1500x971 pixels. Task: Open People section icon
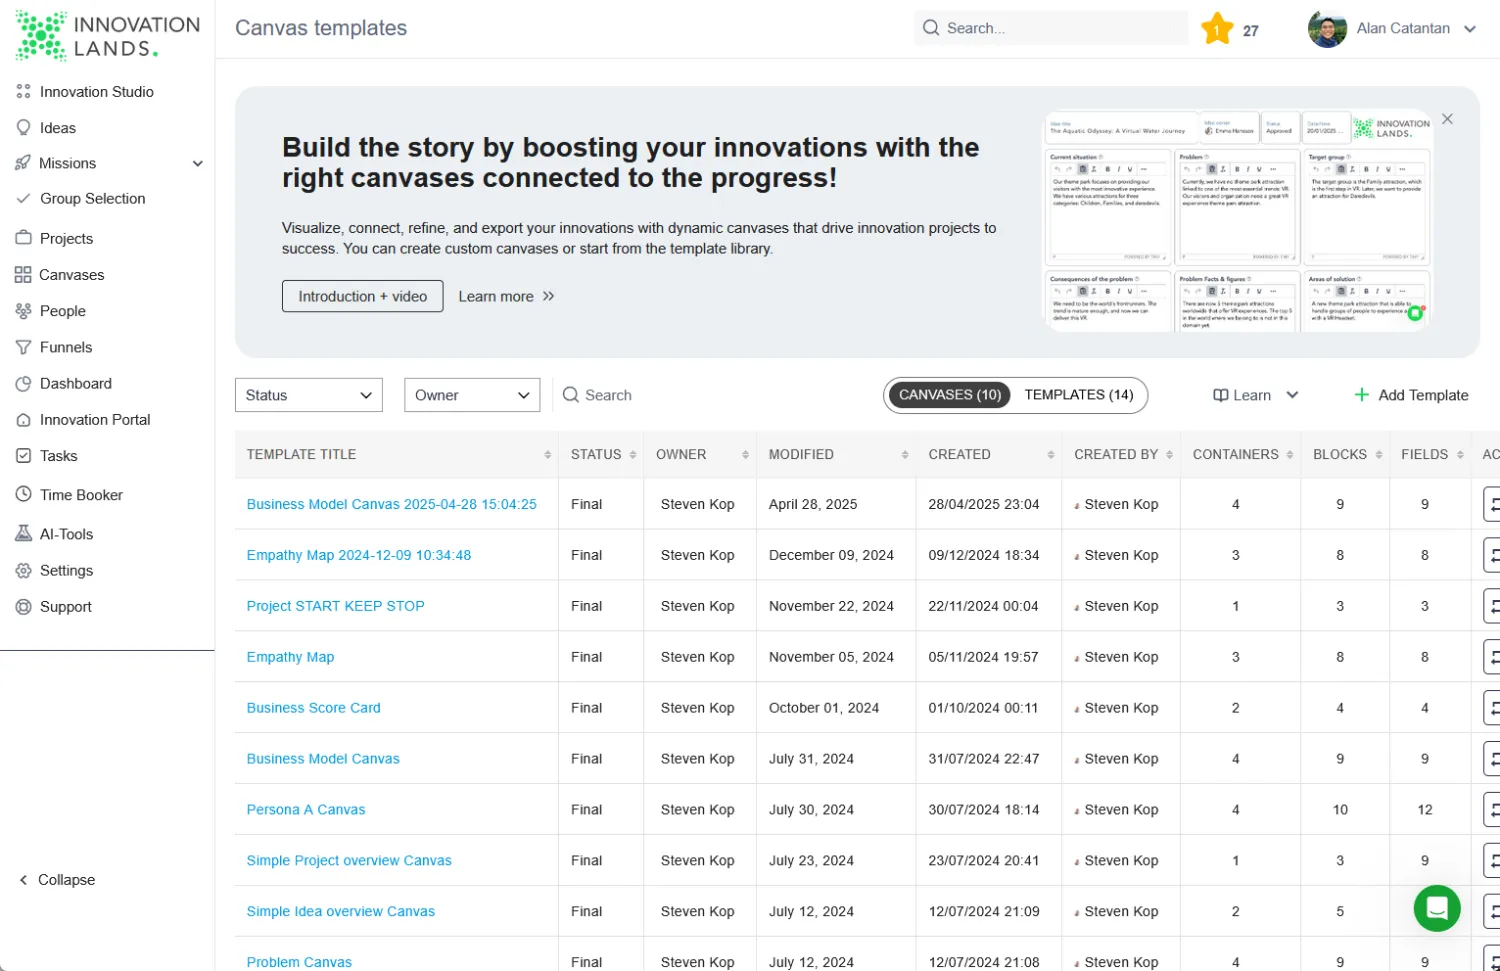coord(23,311)
